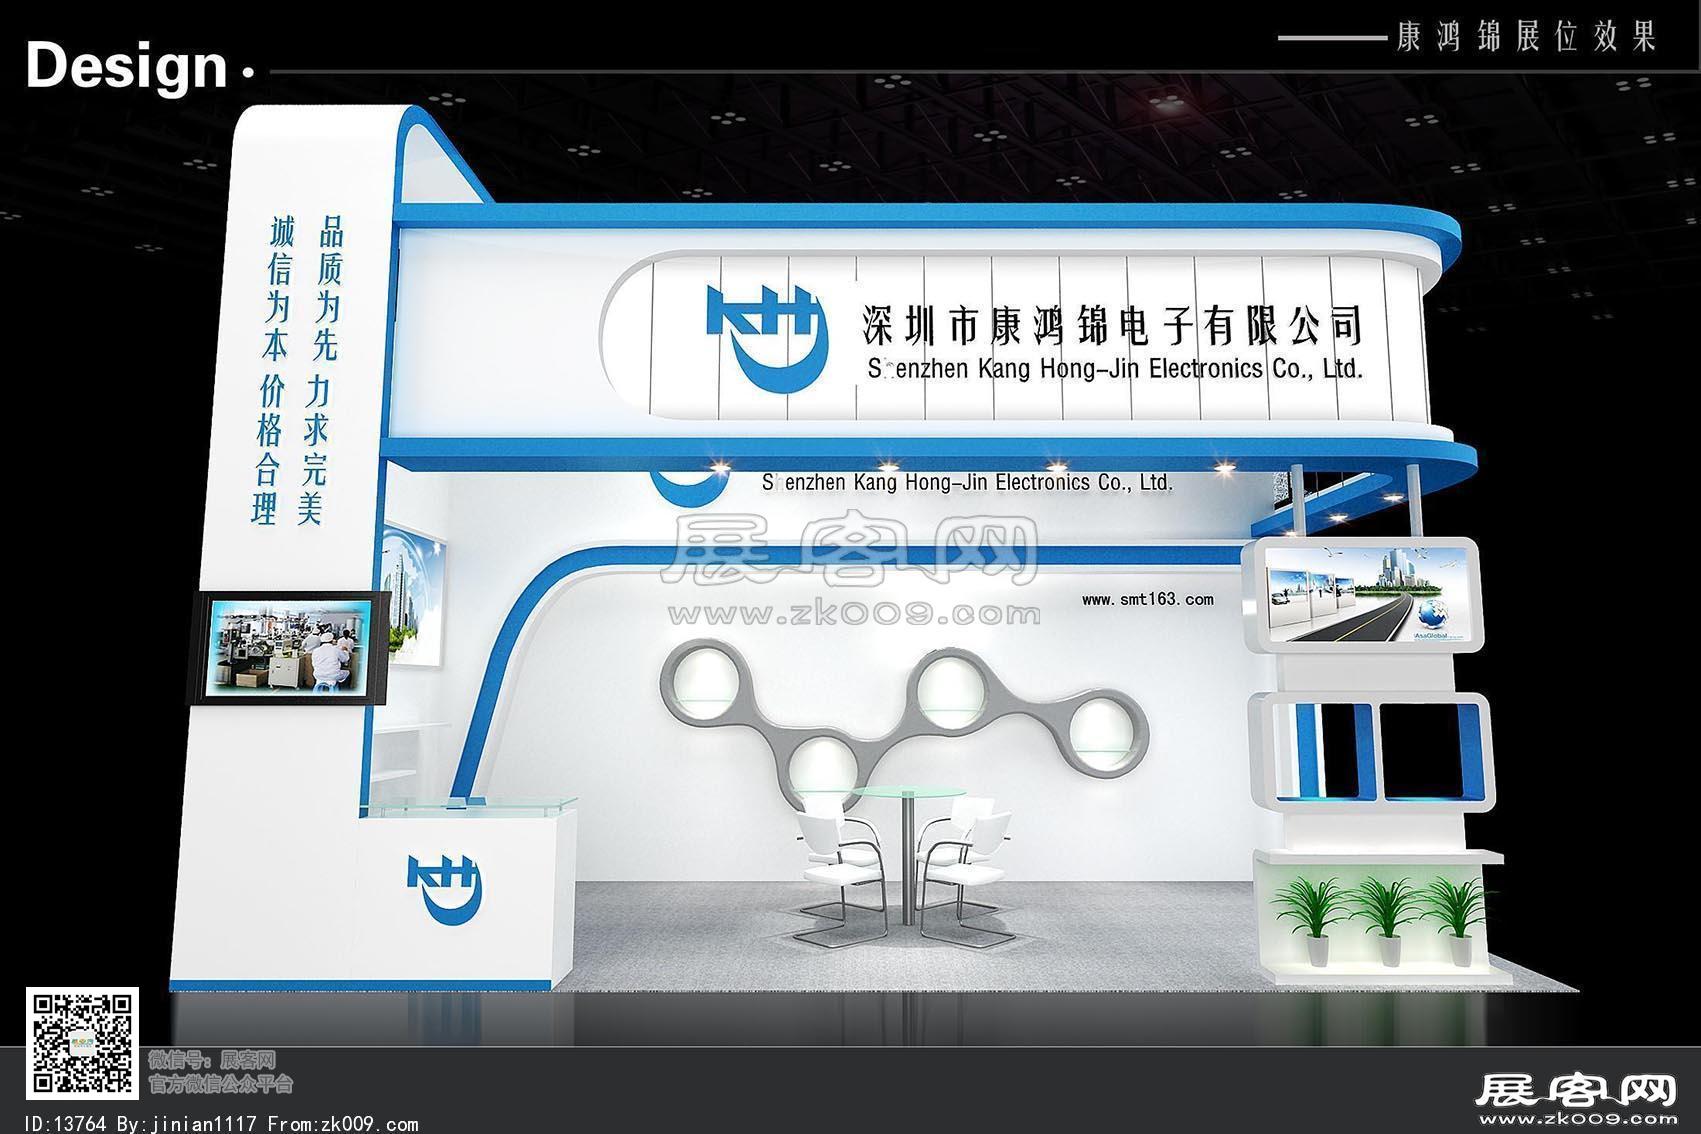Image resolution: width=1701 pixels, height=1134 pixels.
Task: Click the 微信号: 展客网 text
Action: pos(211,1060)
